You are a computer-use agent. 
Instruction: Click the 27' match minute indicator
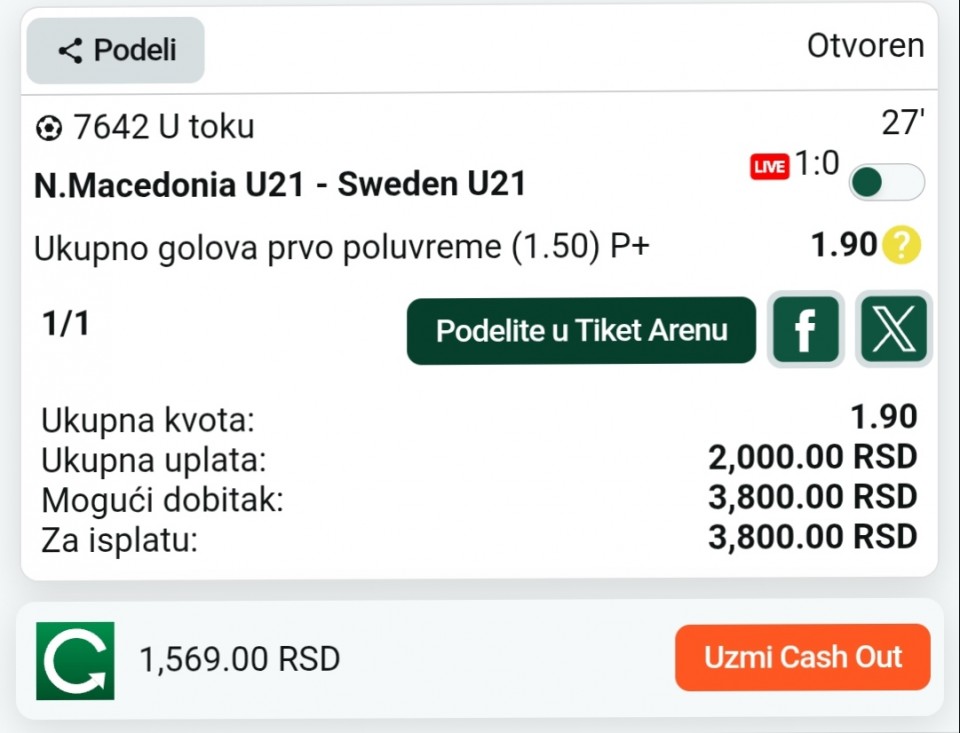[902, 124]
